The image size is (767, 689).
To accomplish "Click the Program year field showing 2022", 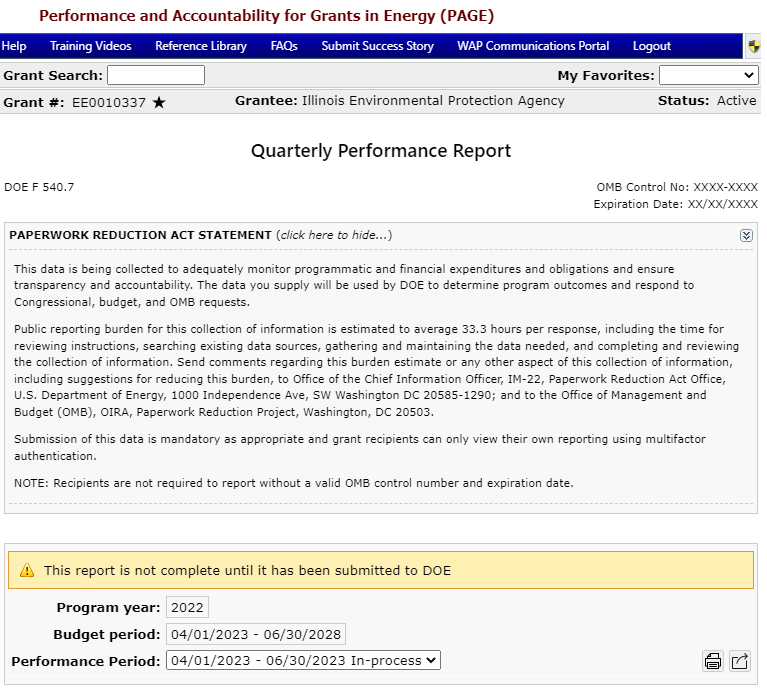I will click(x=187, y=608).
